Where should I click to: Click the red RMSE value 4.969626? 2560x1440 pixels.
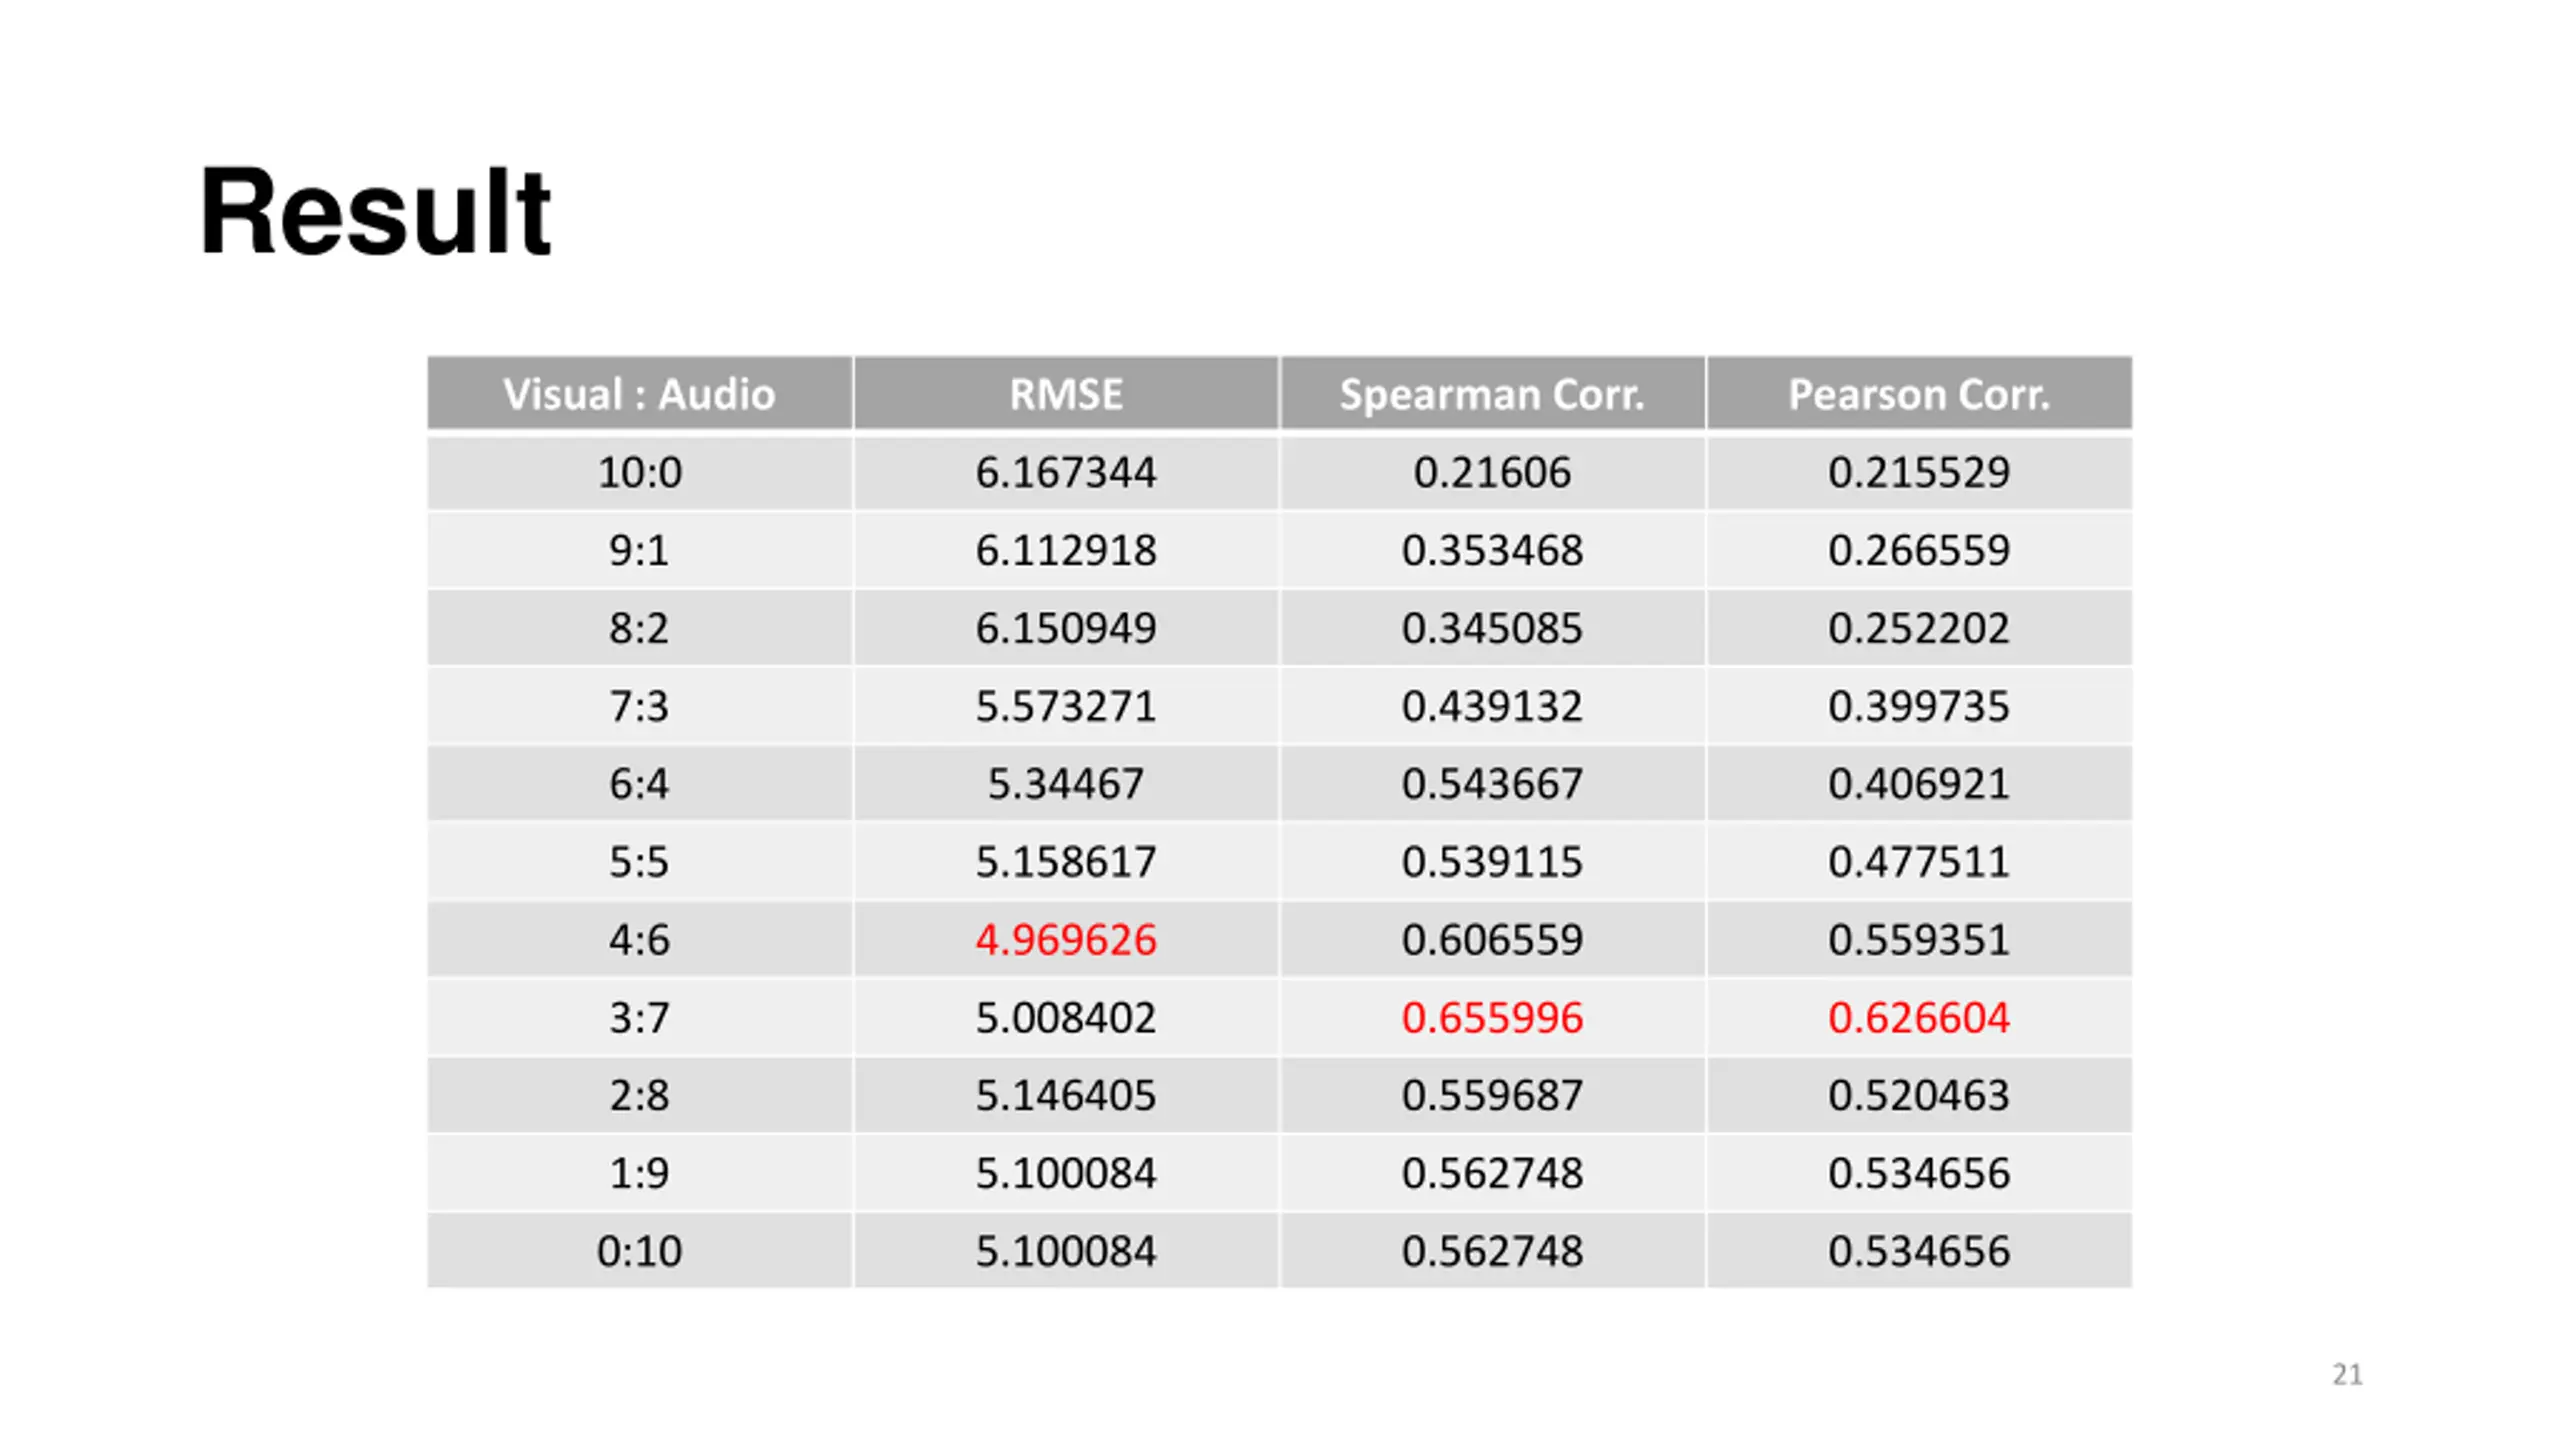tap(1066, 939)
